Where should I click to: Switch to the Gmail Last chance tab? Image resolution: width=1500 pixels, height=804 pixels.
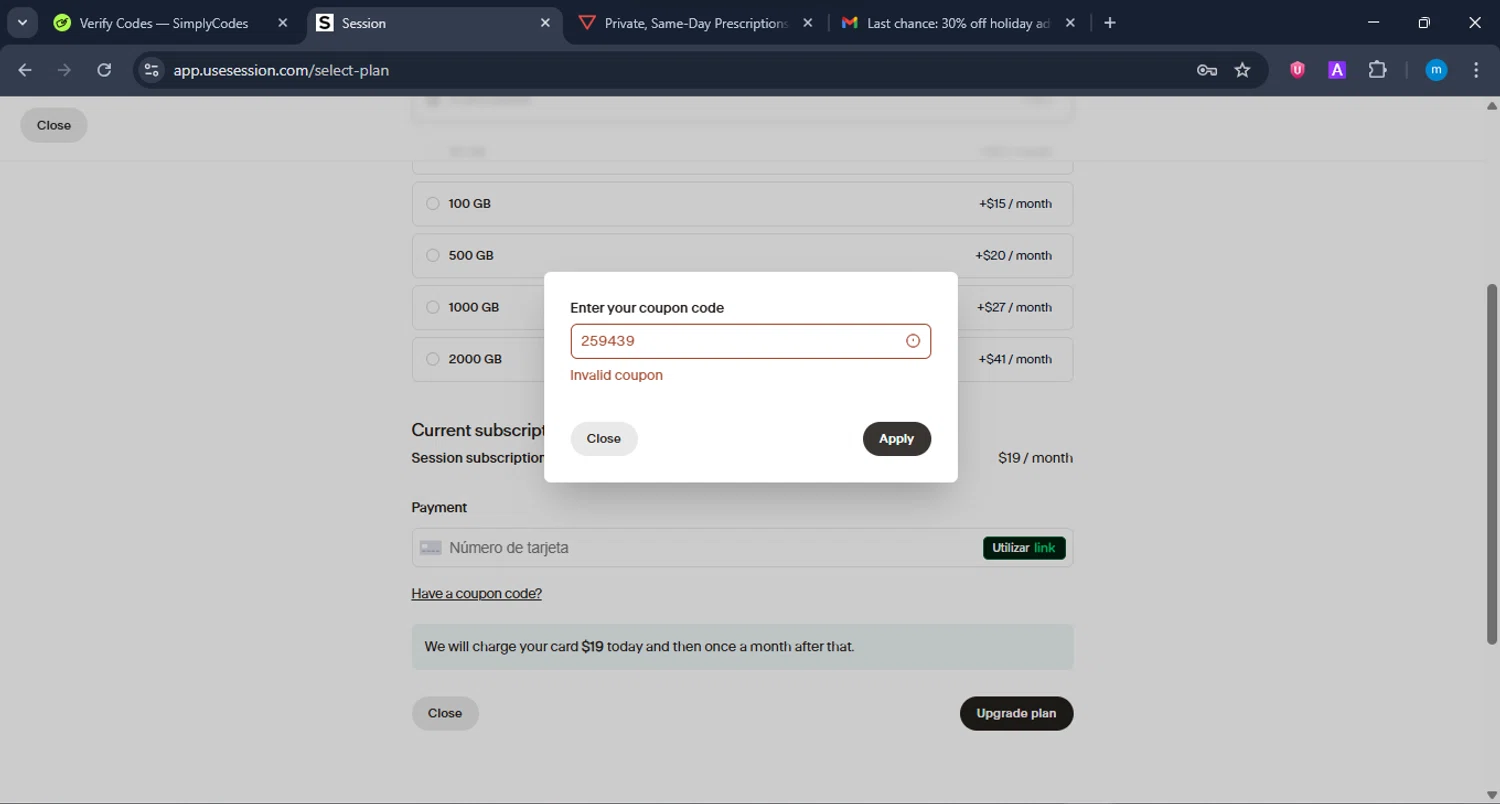(960, 23)
